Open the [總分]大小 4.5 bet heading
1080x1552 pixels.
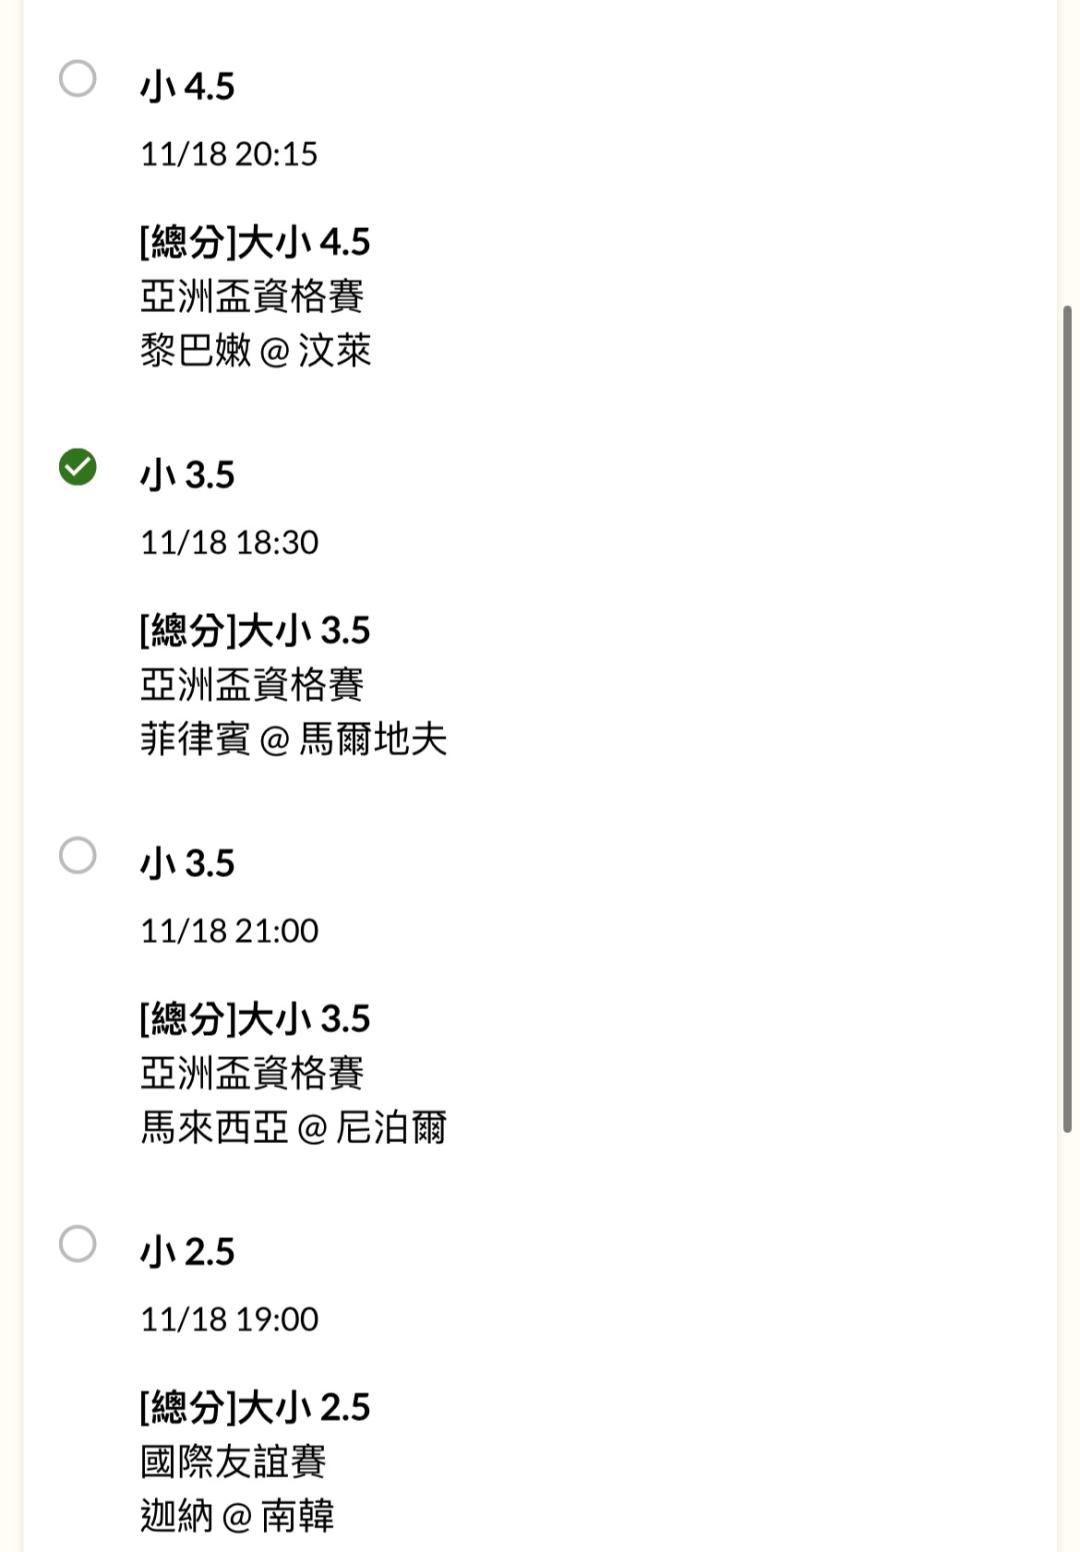[x=255, y=242]
